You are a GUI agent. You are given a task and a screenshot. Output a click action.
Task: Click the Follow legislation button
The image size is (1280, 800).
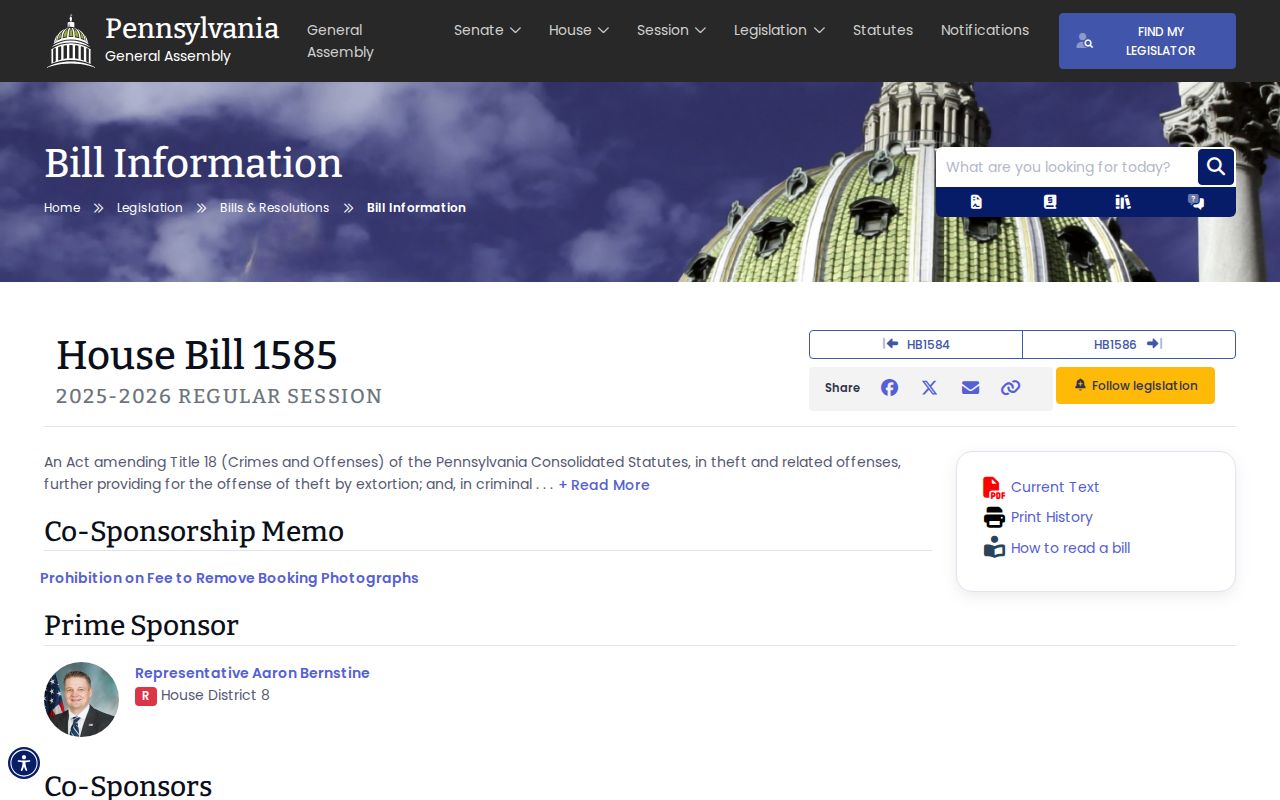(1135, 386)
